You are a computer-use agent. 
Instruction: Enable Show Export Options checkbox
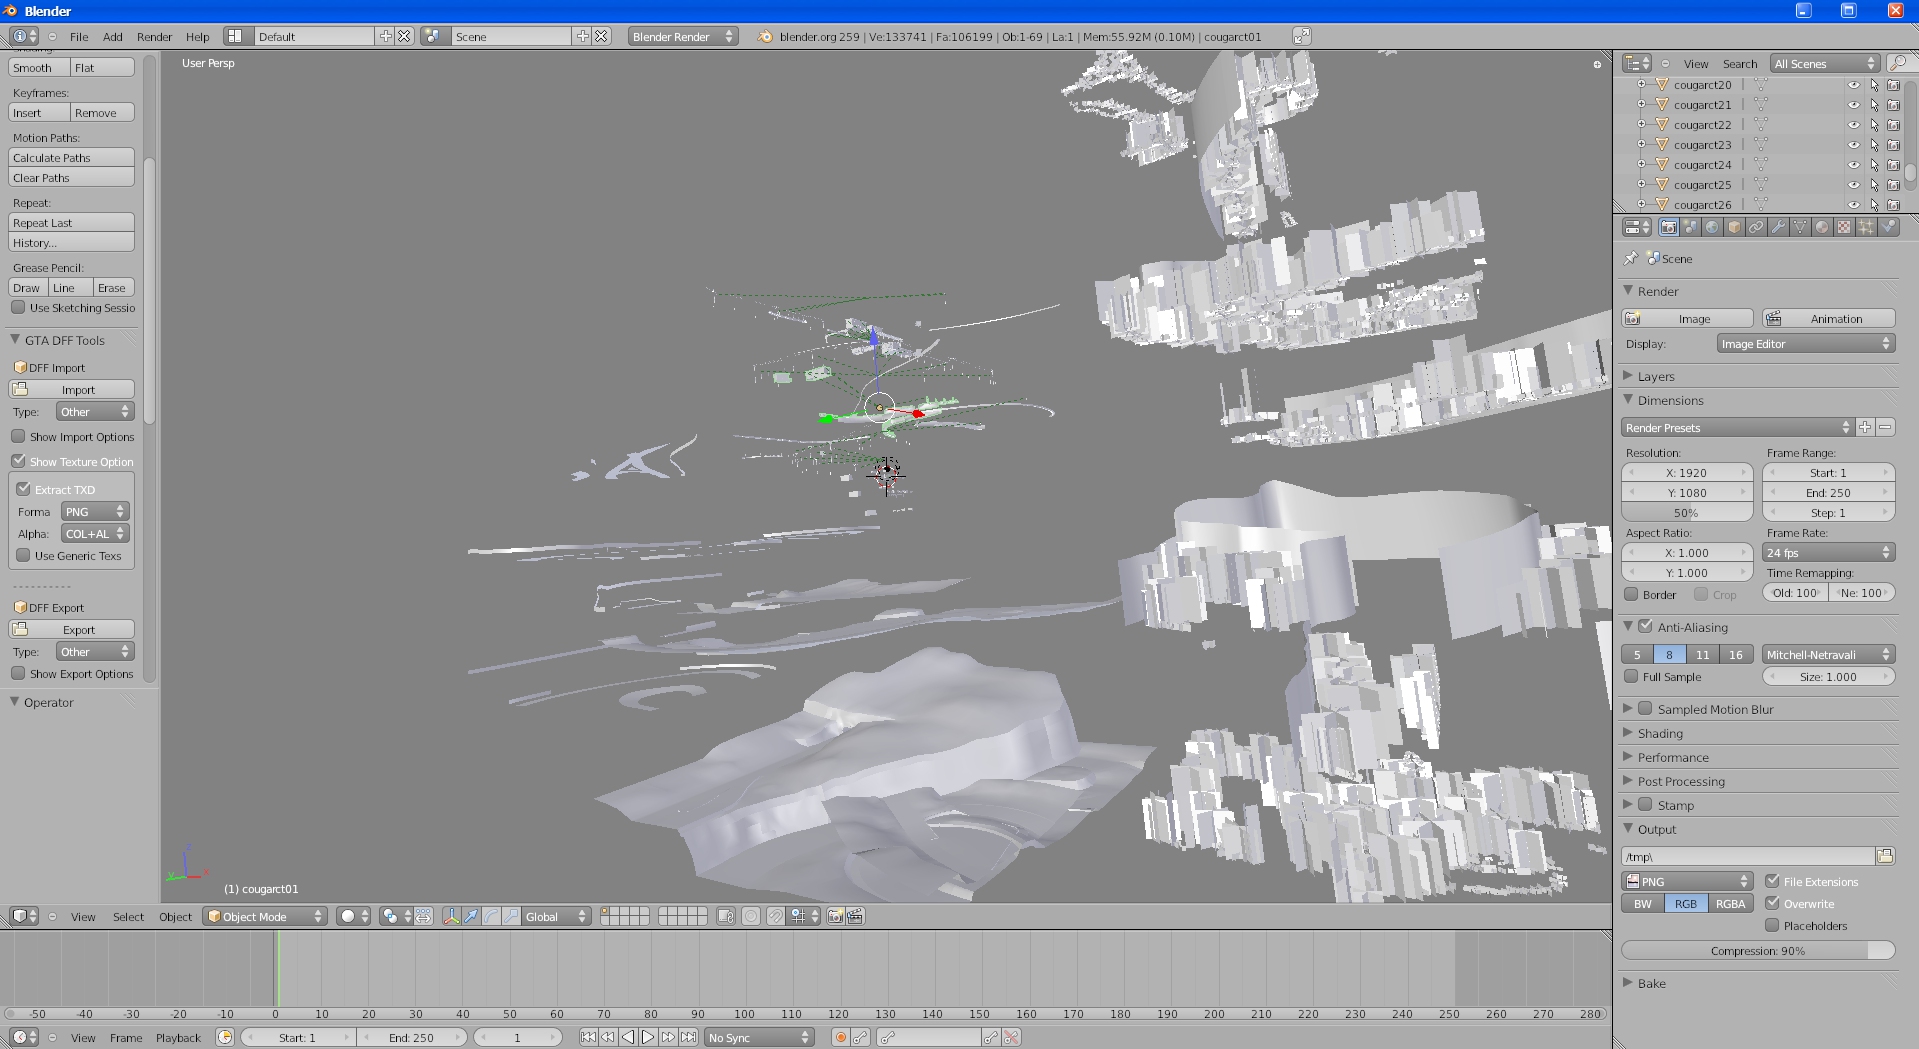coord(18,674)
